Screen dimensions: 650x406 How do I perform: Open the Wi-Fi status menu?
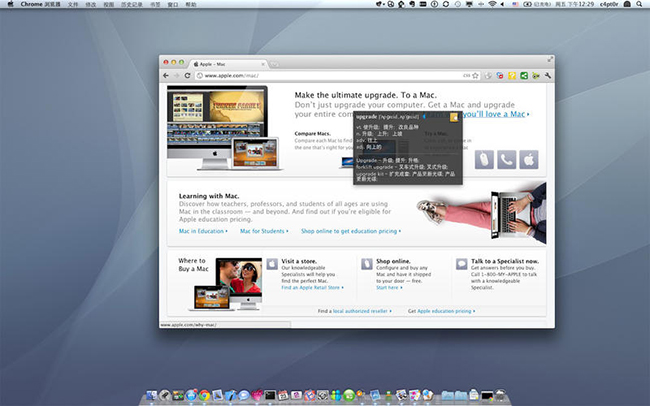tap(492, 4)
